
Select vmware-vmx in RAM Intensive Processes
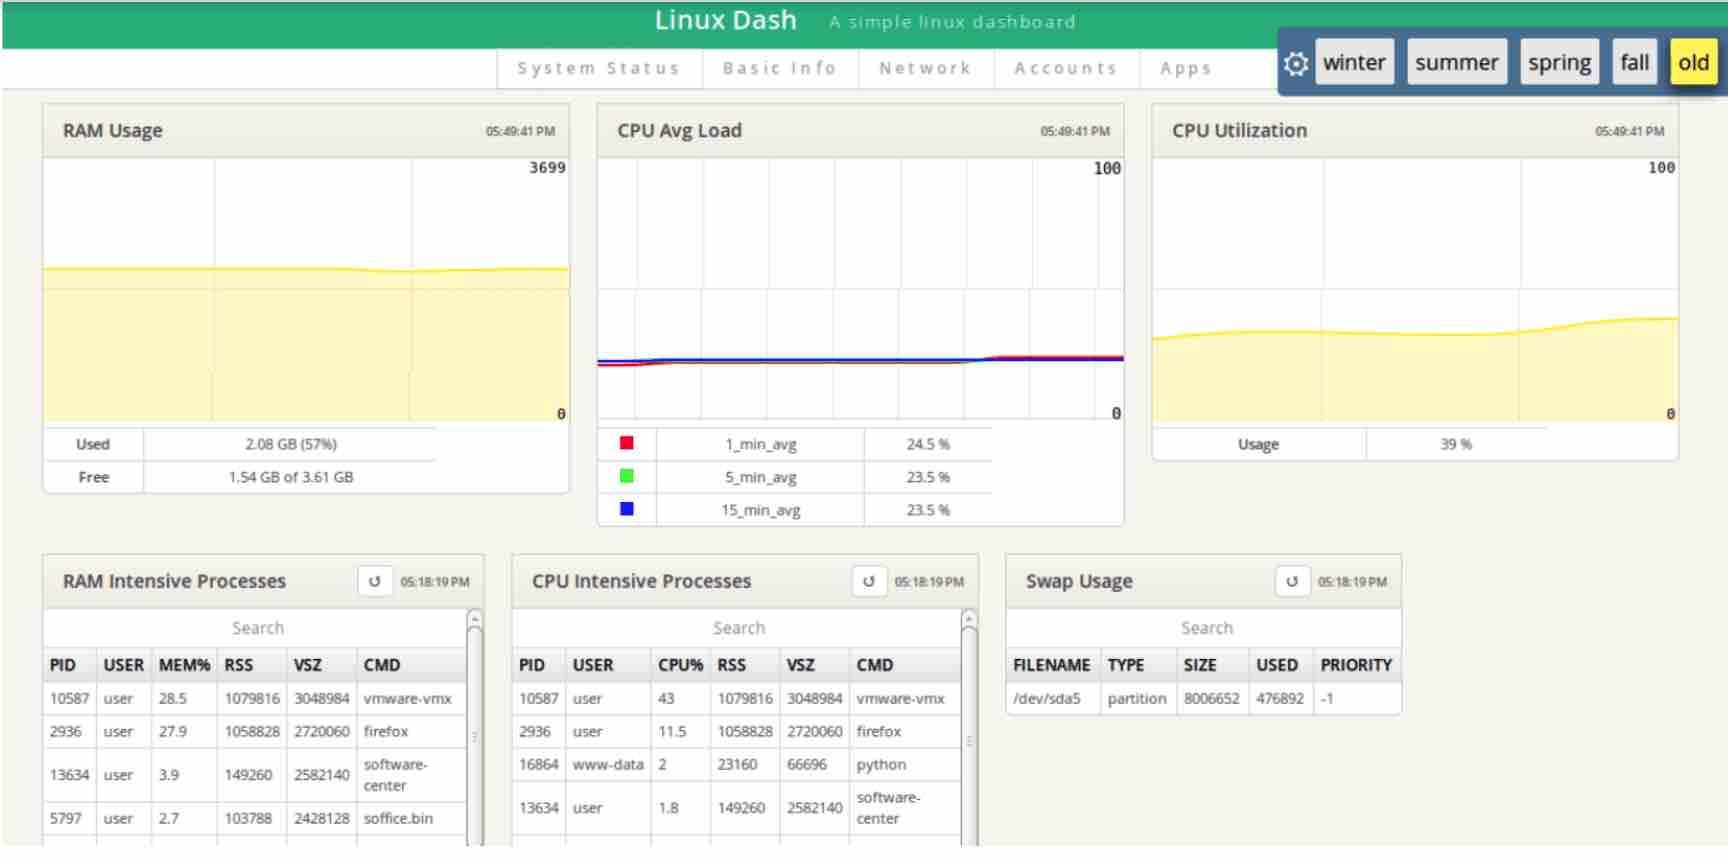pos(408,699)
